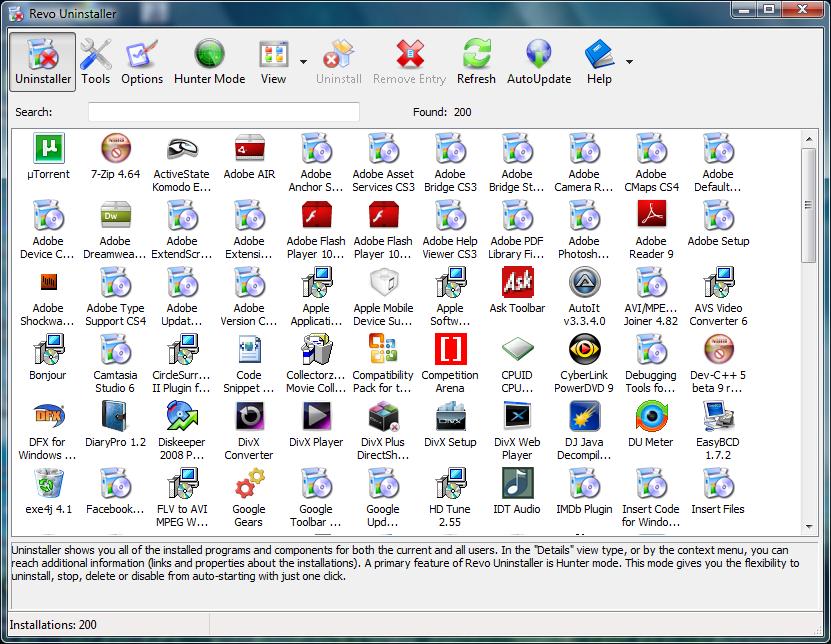The image size is (831, 644).
Task: Click the list scrollbar up arrow
Action: tap(809, 139)
